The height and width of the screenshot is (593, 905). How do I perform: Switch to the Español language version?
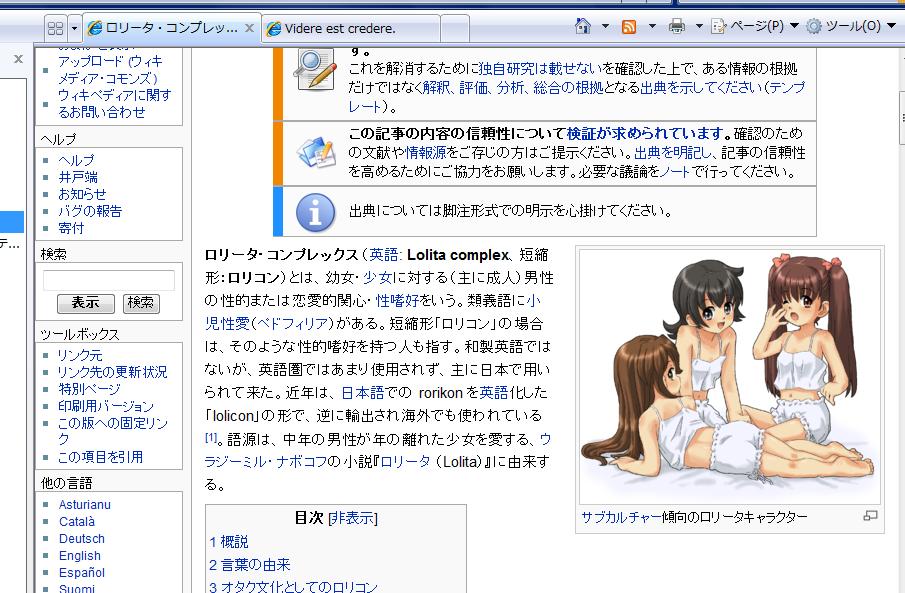pos(82,573)
